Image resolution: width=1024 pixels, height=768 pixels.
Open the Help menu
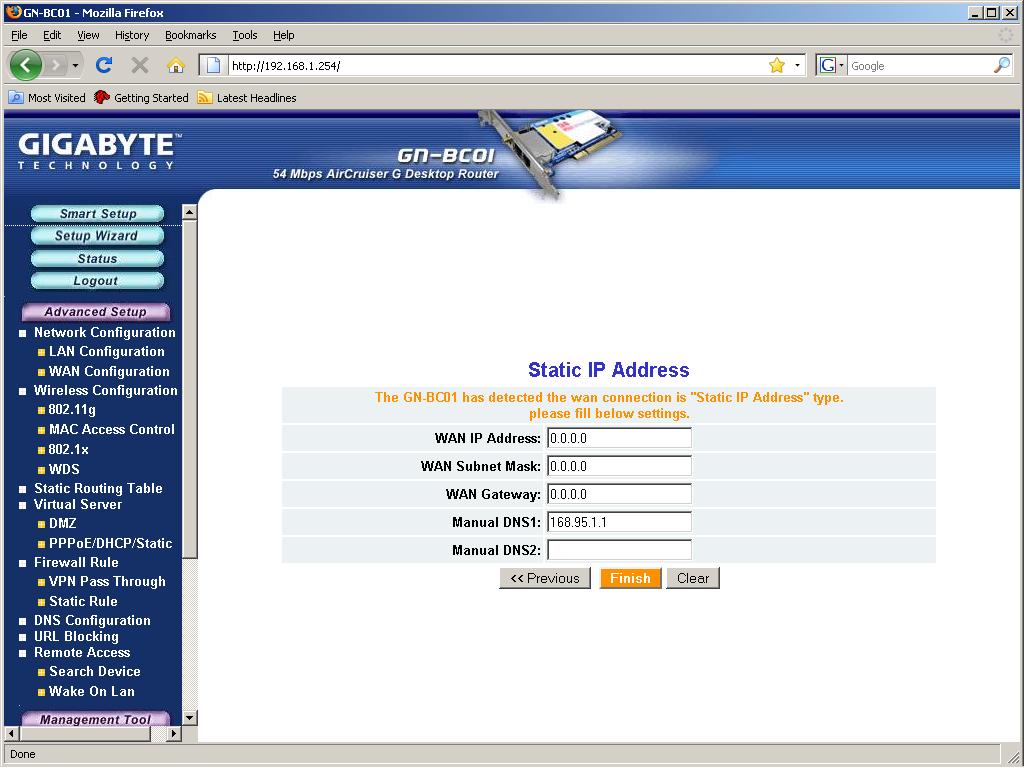(283, 35)
